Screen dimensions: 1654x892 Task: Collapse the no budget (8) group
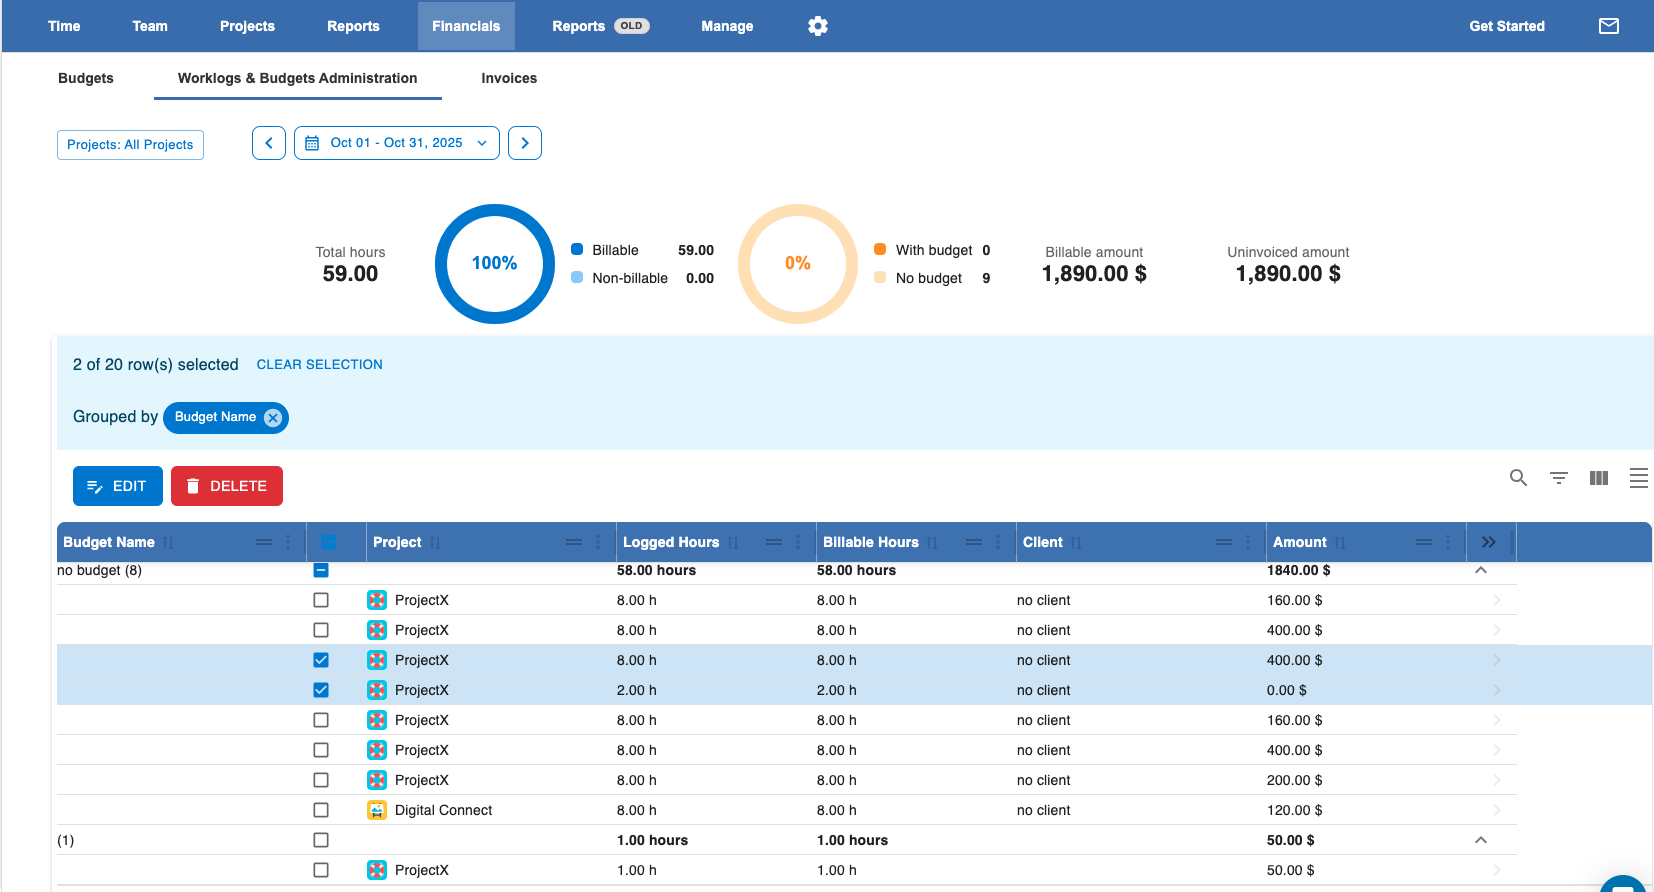(x=1481, y=570)
